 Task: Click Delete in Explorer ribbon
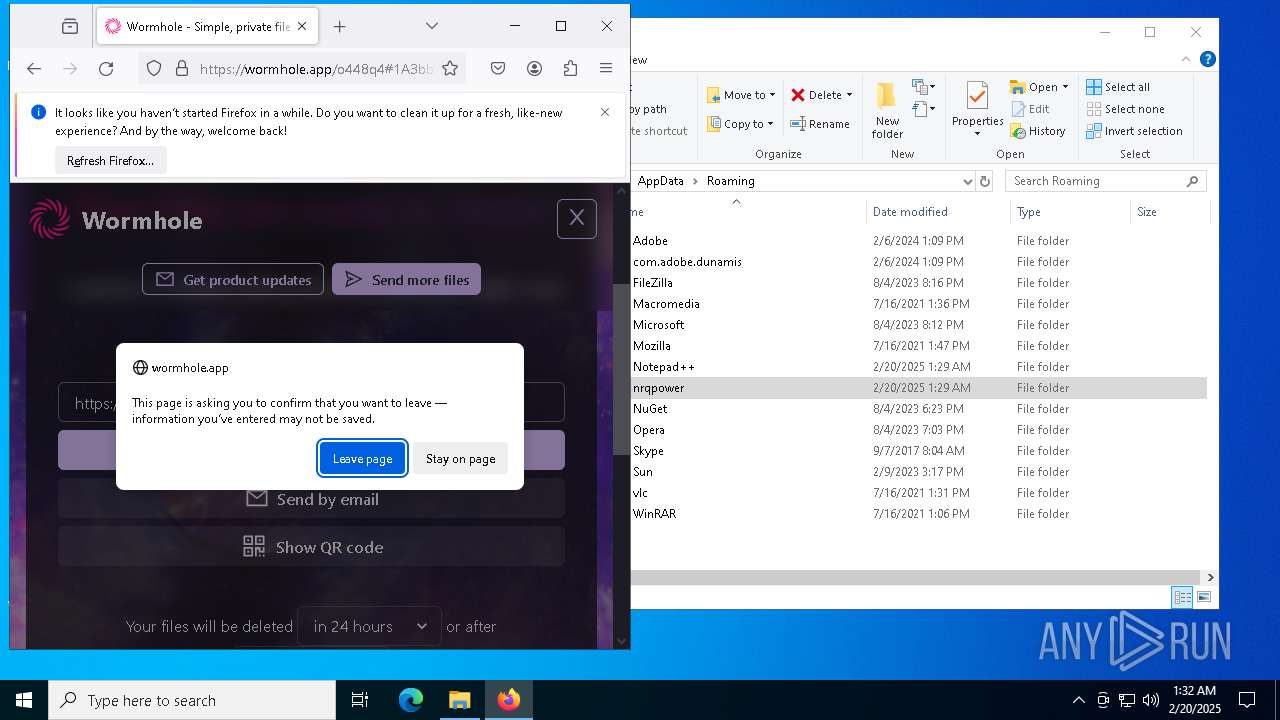[821, 95]
